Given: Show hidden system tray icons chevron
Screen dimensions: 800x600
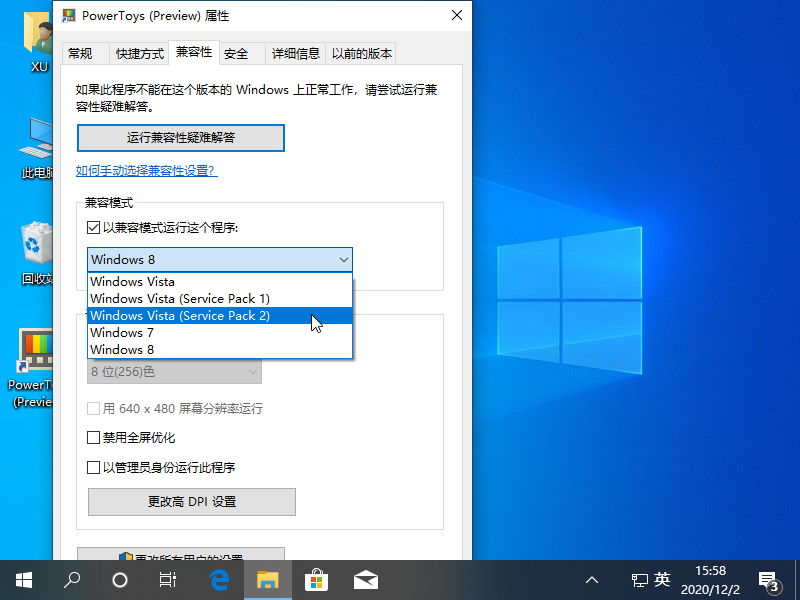Looking at the screenshot, I should tap(592, 579).
